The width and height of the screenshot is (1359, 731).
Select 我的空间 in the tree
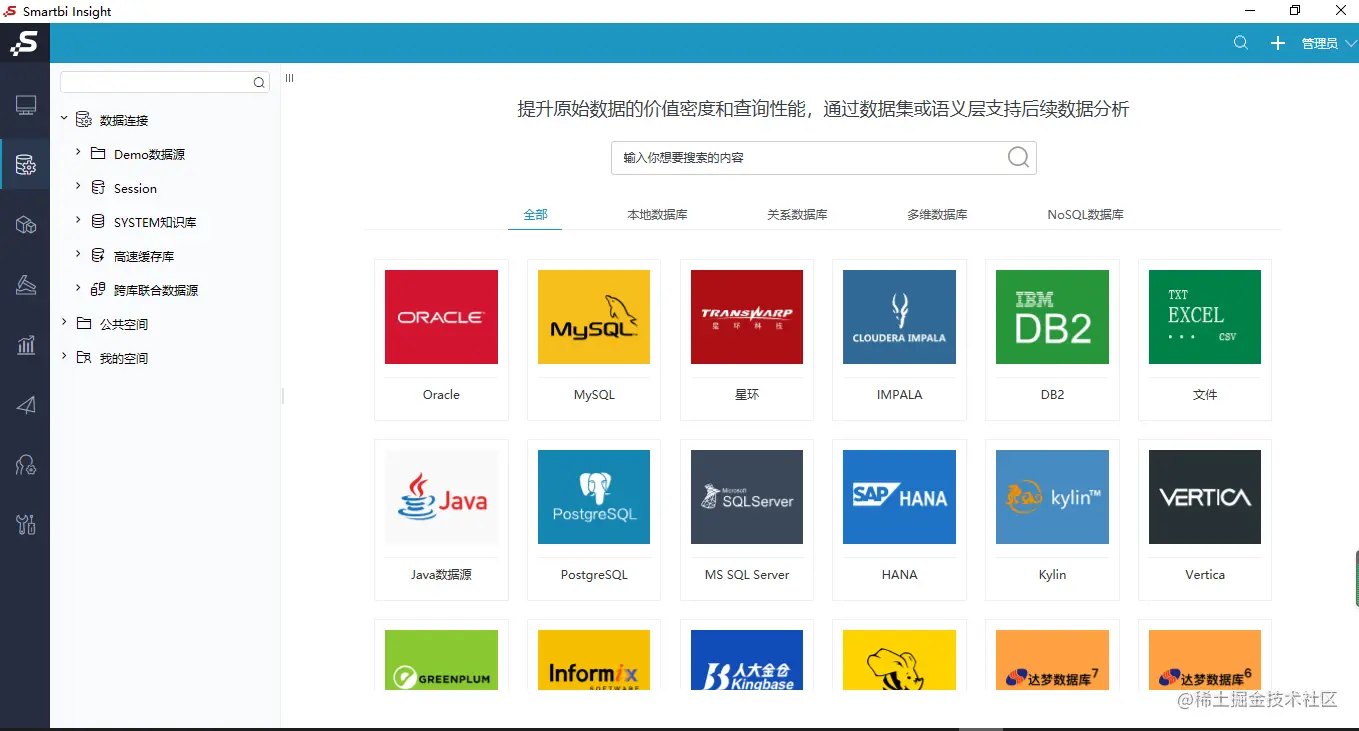click(x=124, y=358)
